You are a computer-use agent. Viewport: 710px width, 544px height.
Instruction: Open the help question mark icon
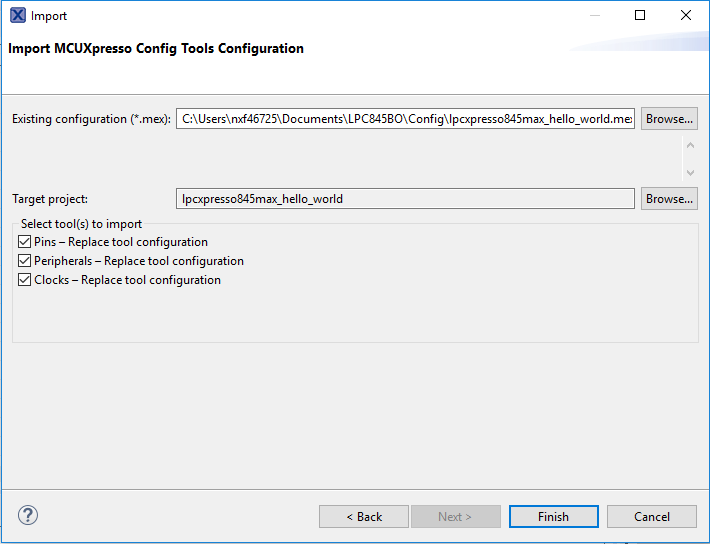coord(28,516)
